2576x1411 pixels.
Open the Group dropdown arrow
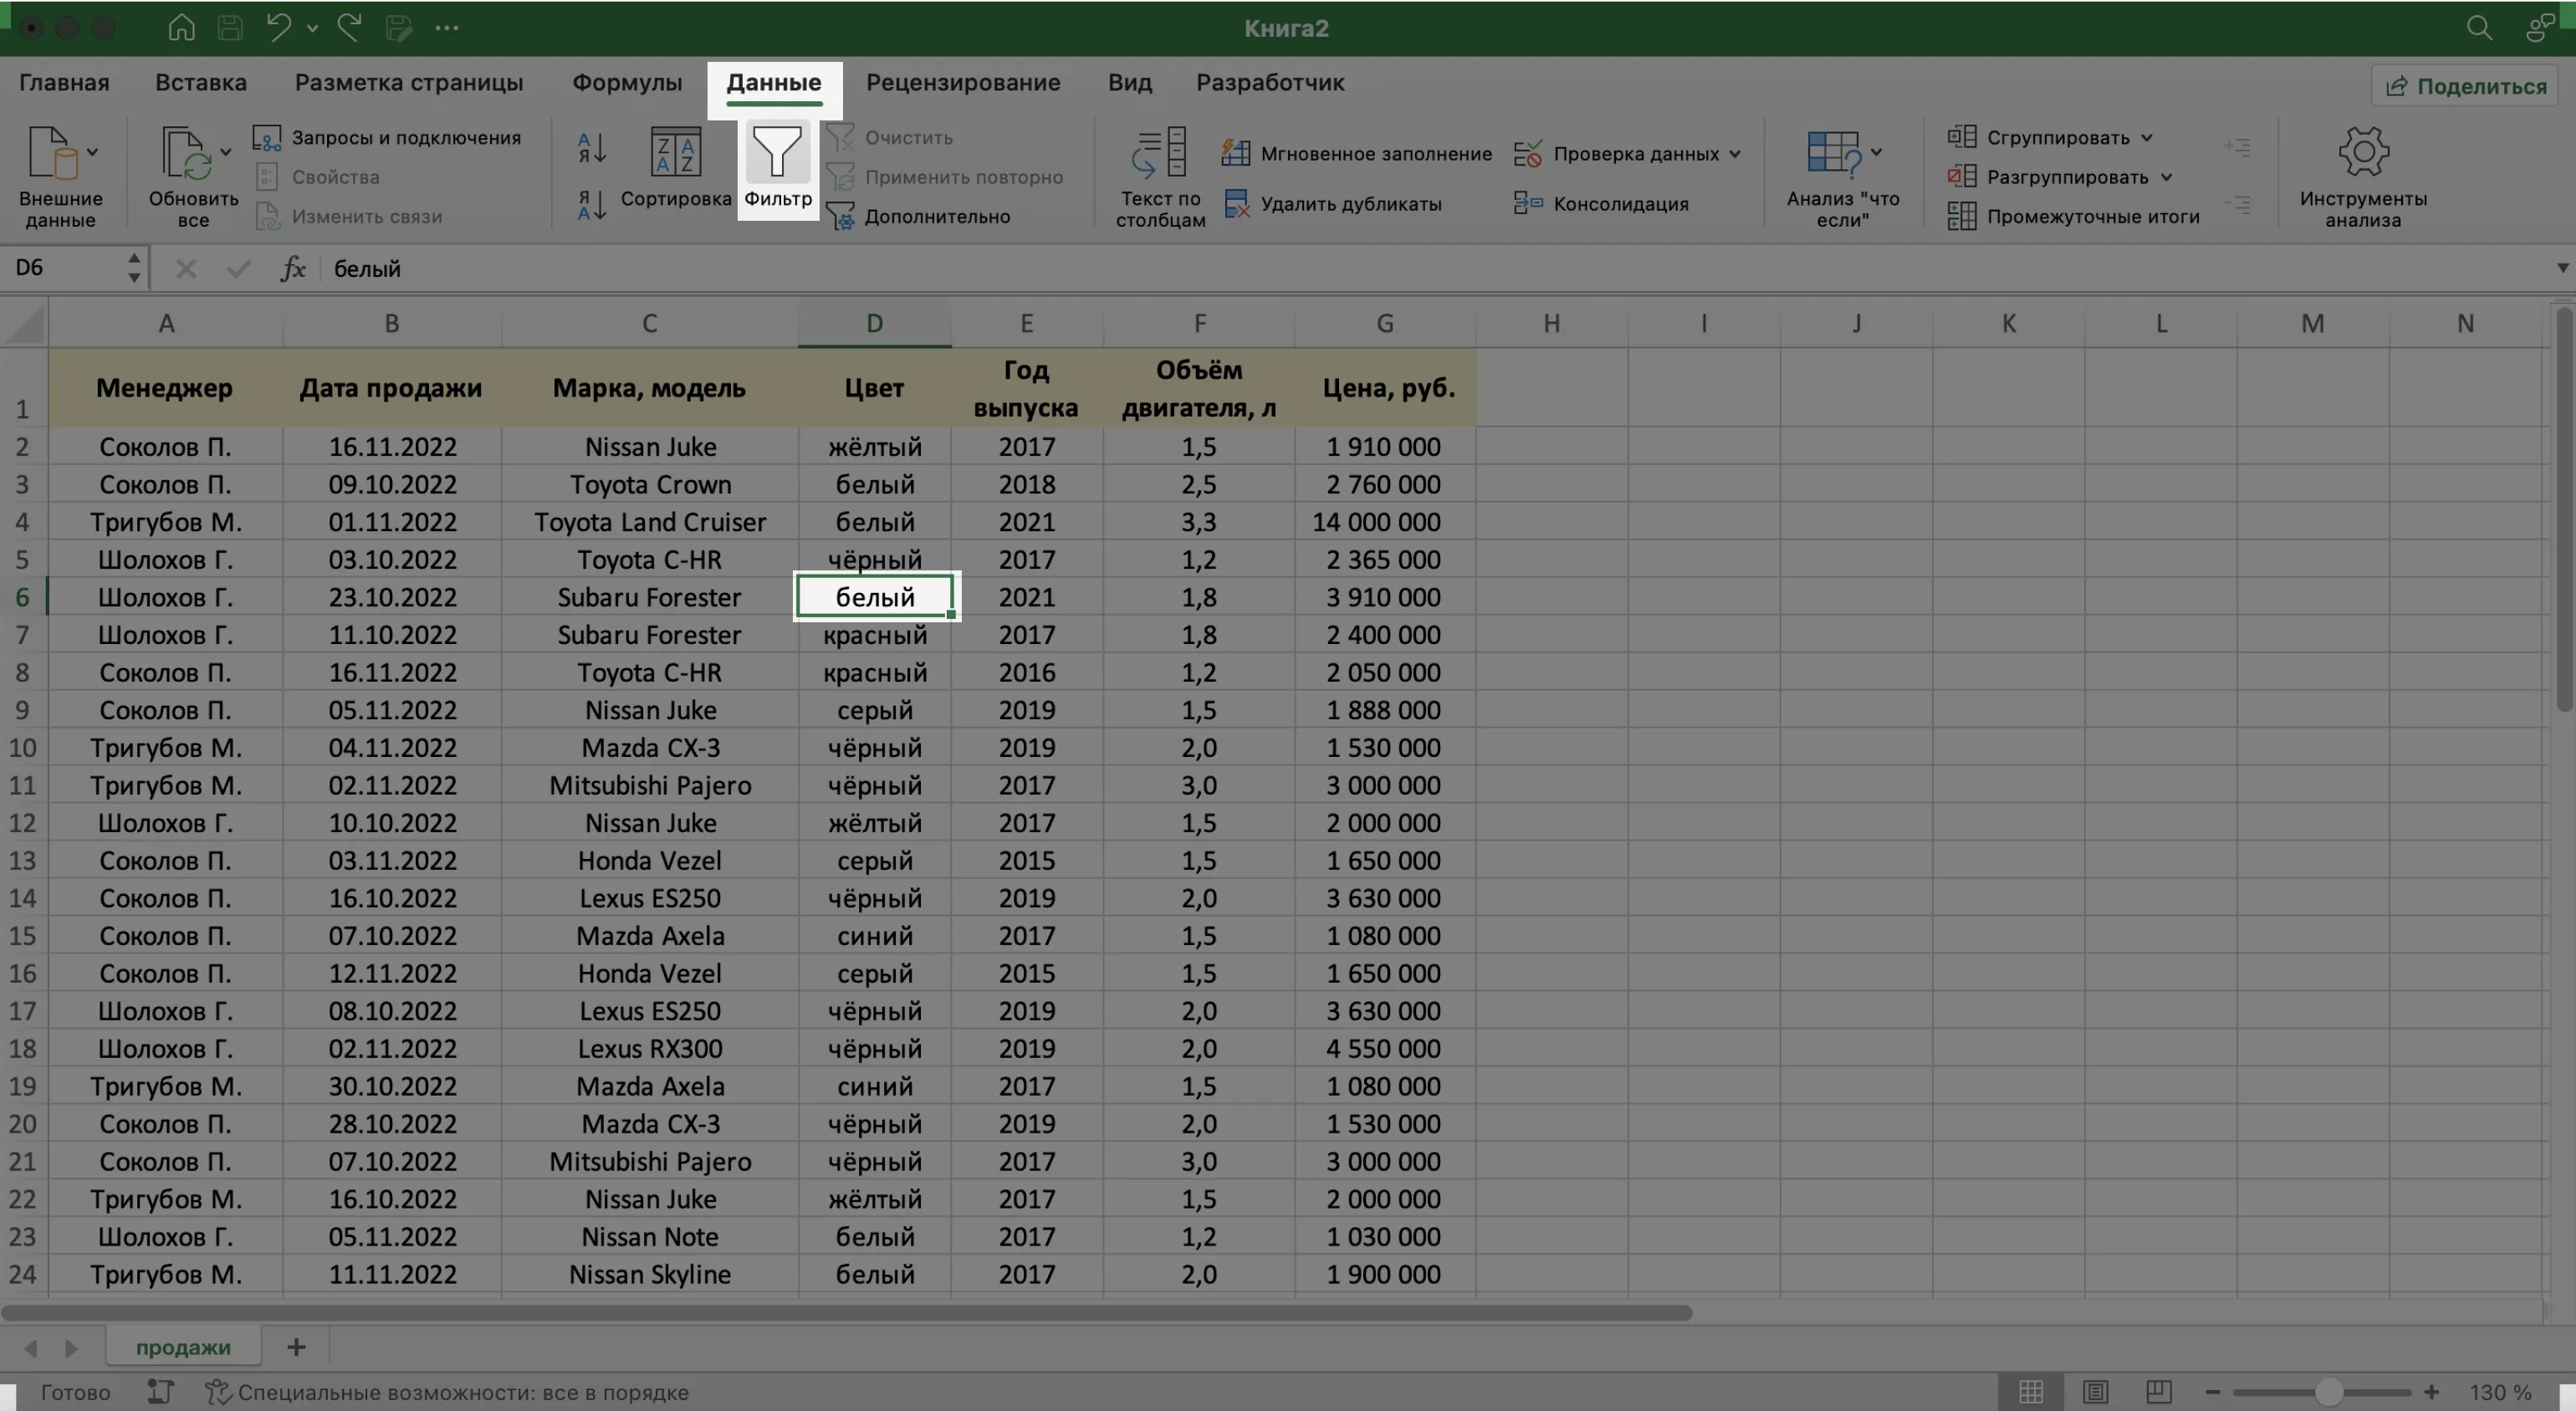pyautogui.click(x=2147, y=138)
